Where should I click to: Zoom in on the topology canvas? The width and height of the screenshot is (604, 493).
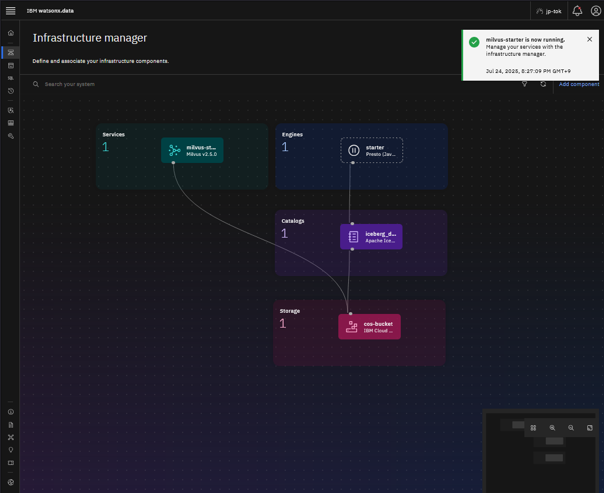[x=552, y=428]
